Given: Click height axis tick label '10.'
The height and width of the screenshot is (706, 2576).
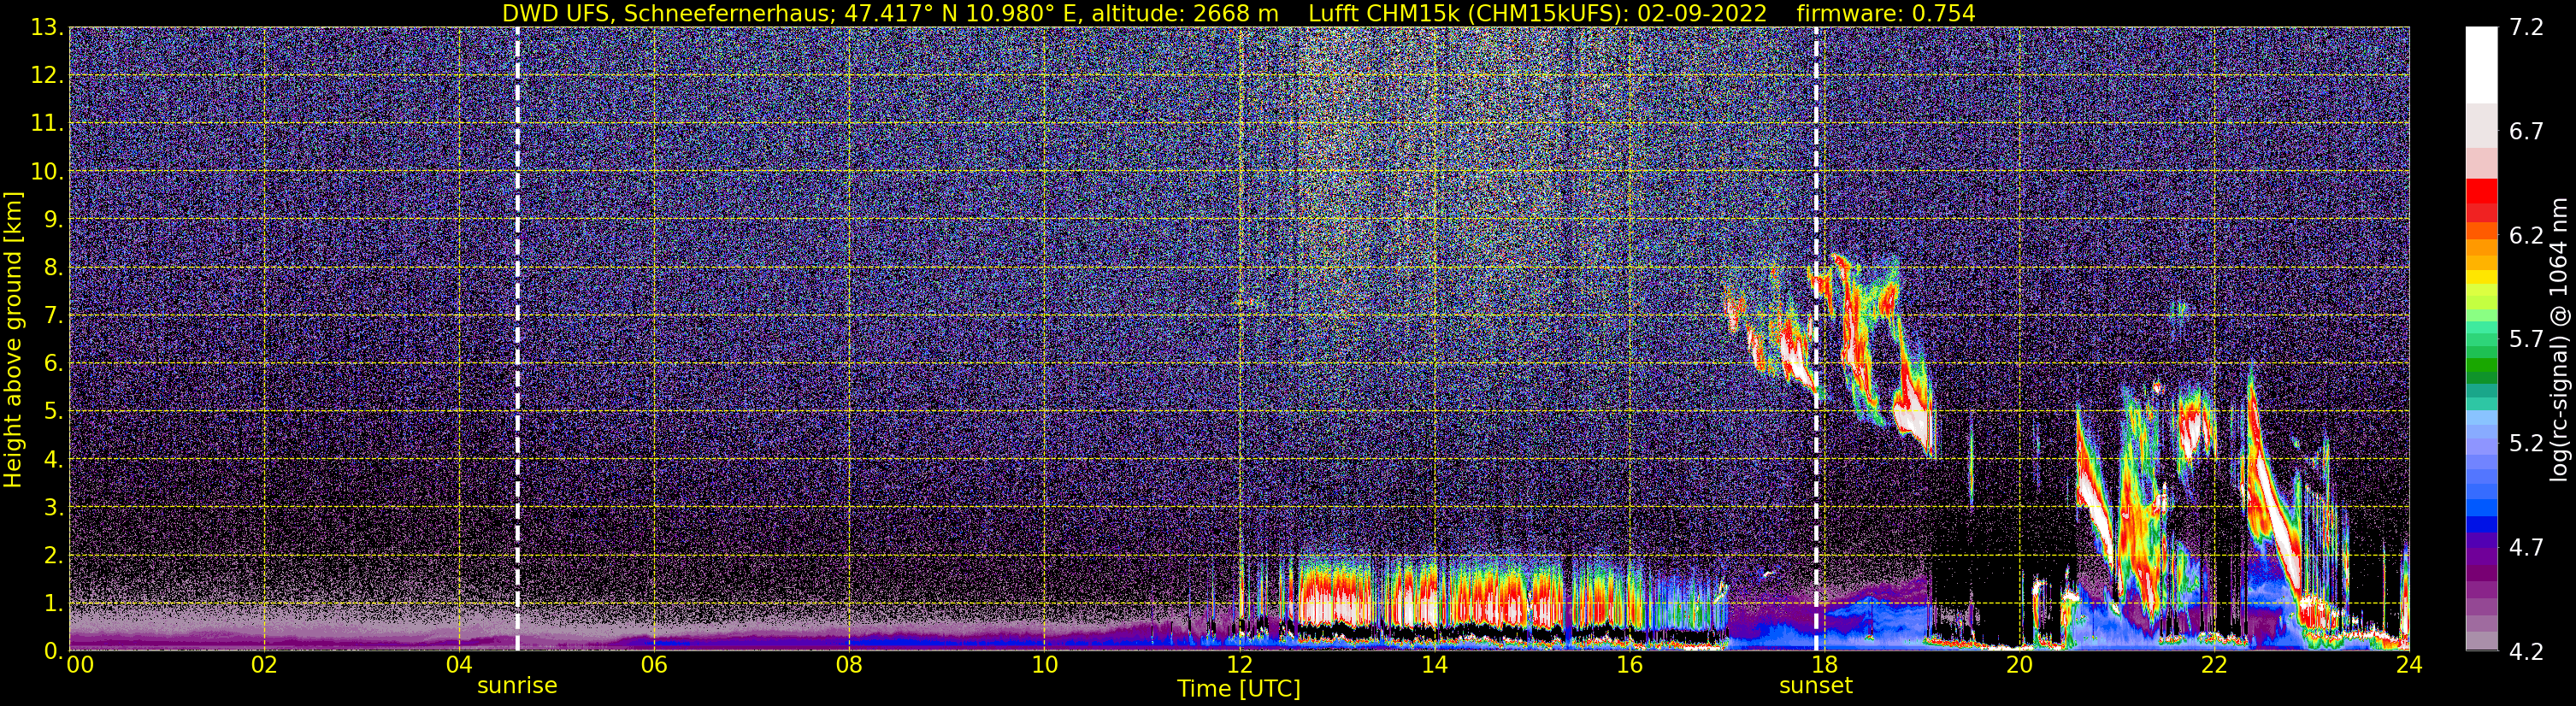Looking at the screenshot, I should pos(47,172).
